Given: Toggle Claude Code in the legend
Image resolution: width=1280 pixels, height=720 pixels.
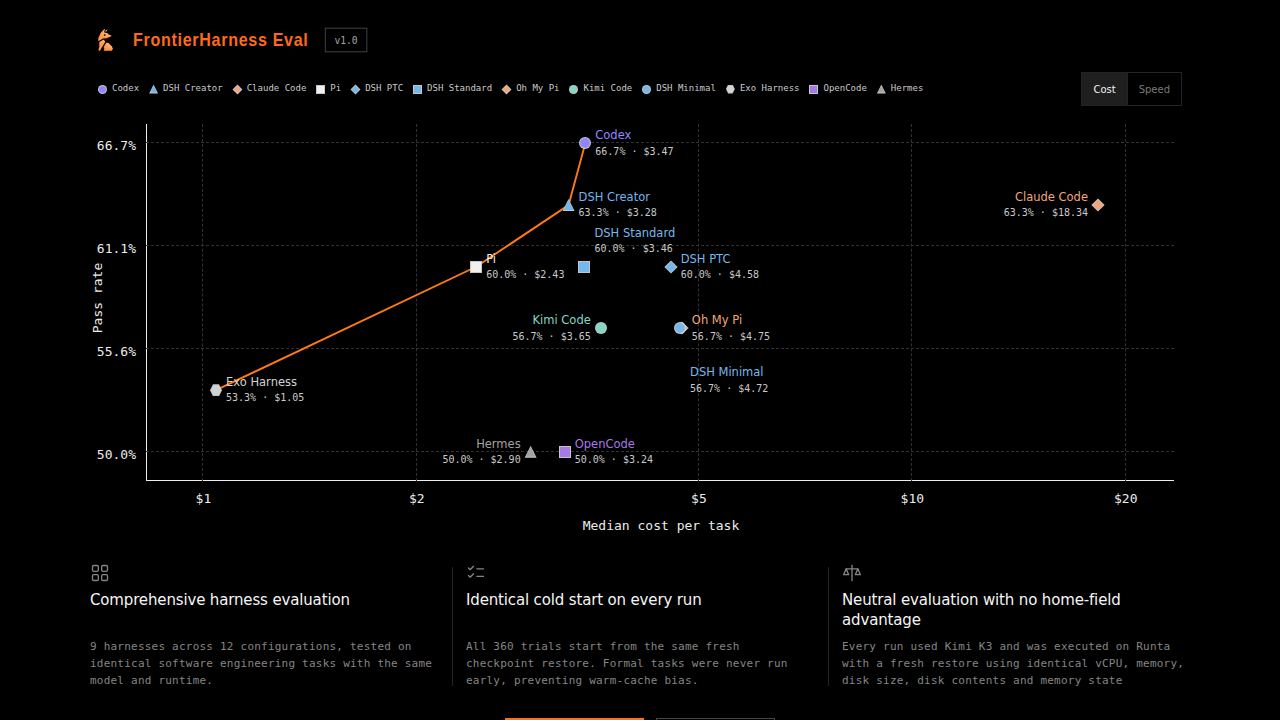Looking at the screenshot, I should (x=270, y=88).
